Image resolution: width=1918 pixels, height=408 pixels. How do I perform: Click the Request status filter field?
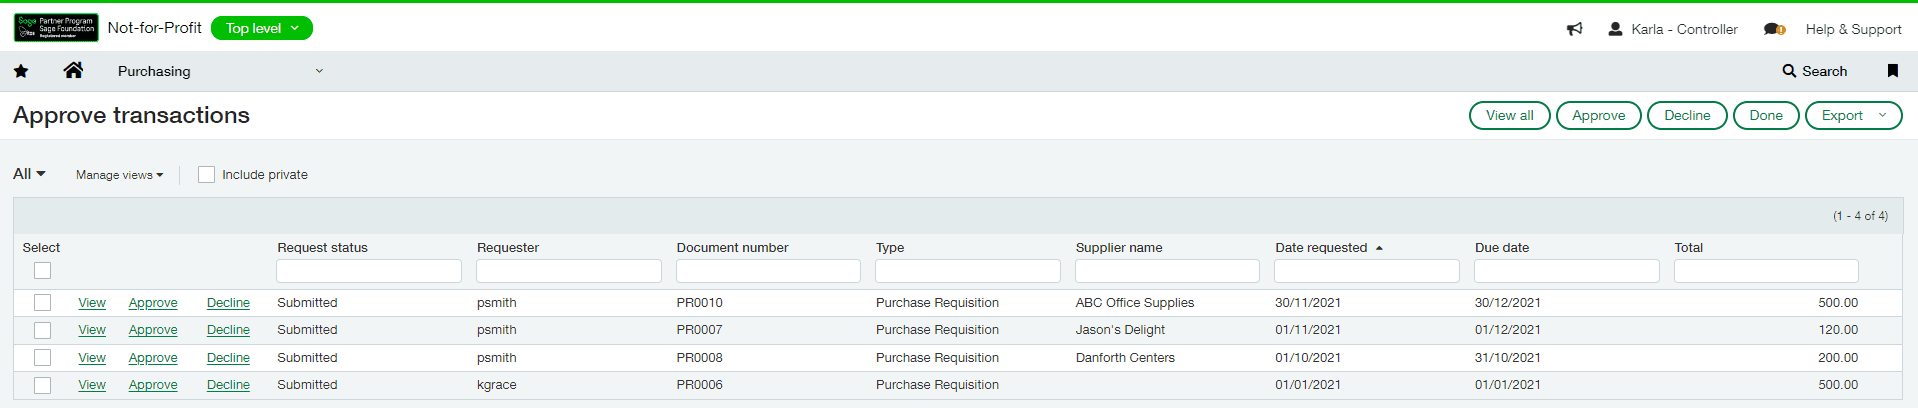click(369, 271)
